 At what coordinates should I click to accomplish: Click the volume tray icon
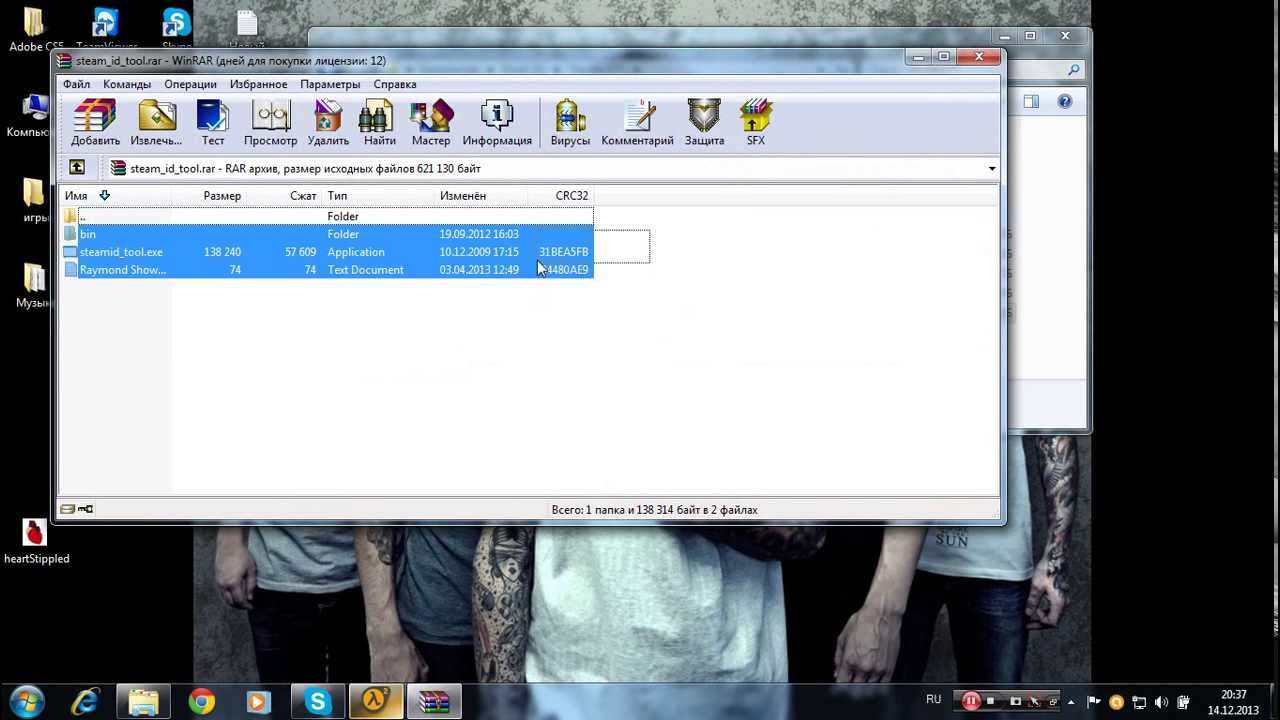point(1162,702)
